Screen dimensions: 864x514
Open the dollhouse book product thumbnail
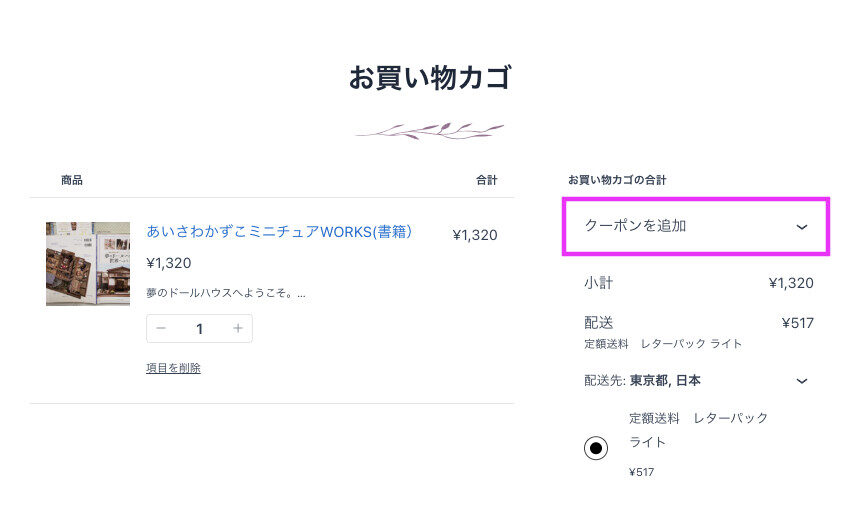88,264
